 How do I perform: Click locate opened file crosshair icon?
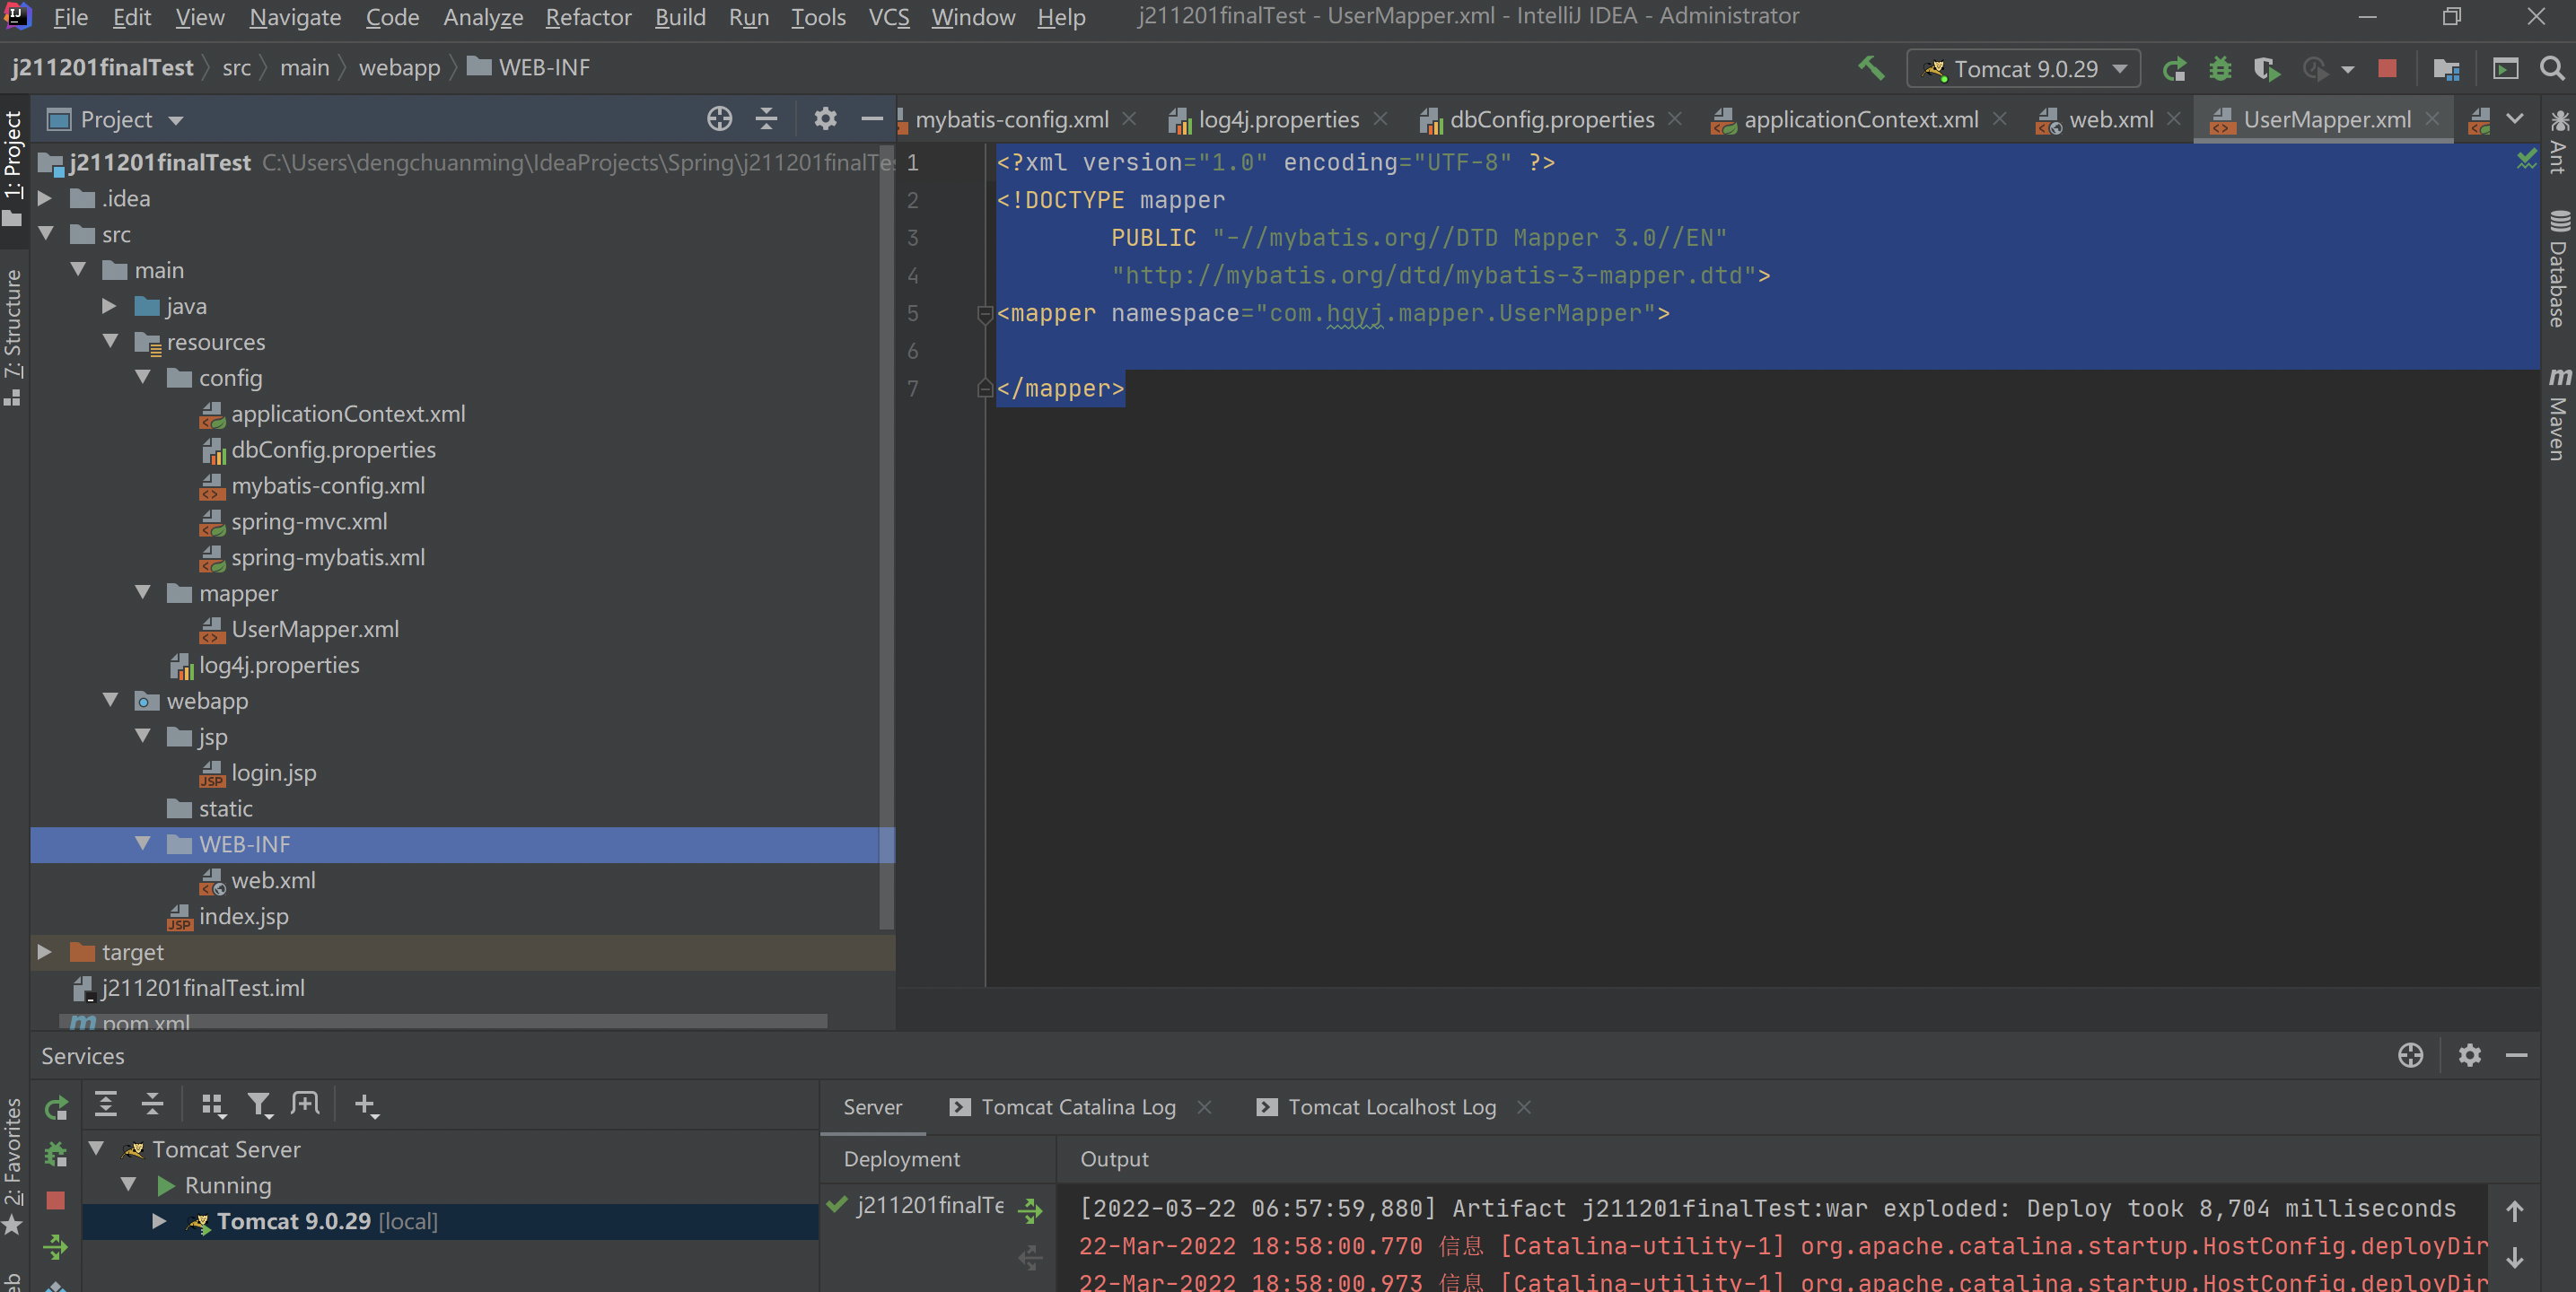pos(719,119)
